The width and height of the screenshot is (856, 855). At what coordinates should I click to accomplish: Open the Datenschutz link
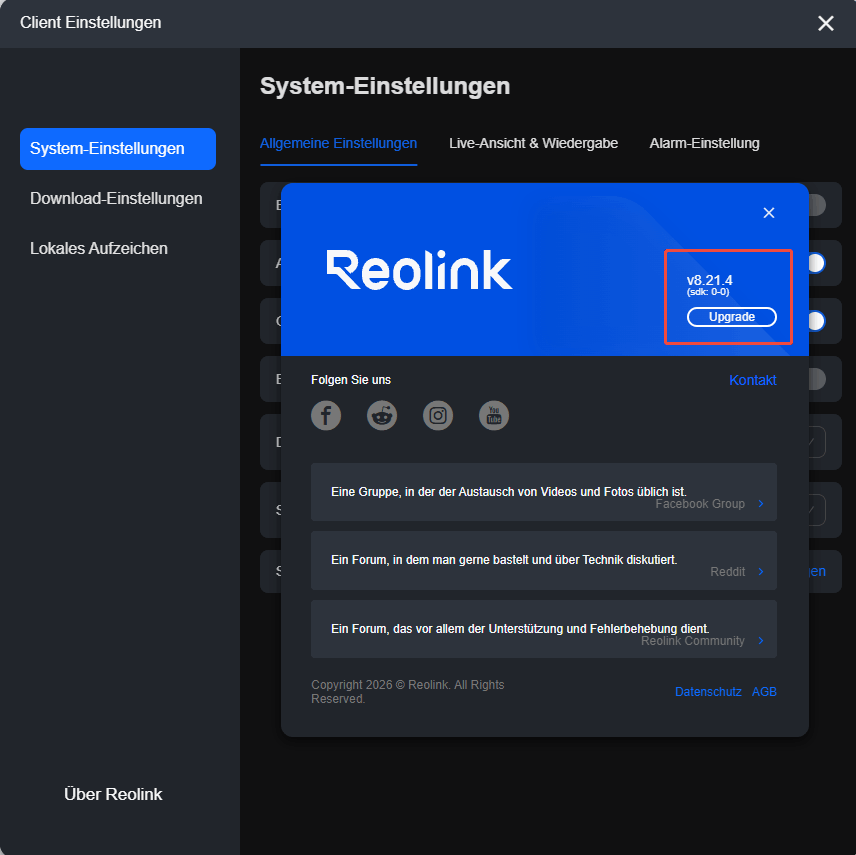pos(708,692)
